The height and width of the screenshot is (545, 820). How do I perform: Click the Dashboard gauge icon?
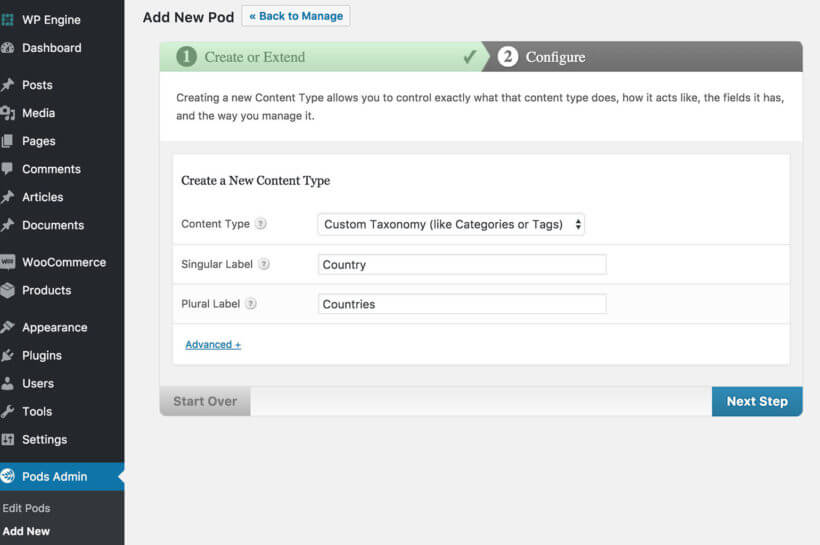(x=7, y=48)
